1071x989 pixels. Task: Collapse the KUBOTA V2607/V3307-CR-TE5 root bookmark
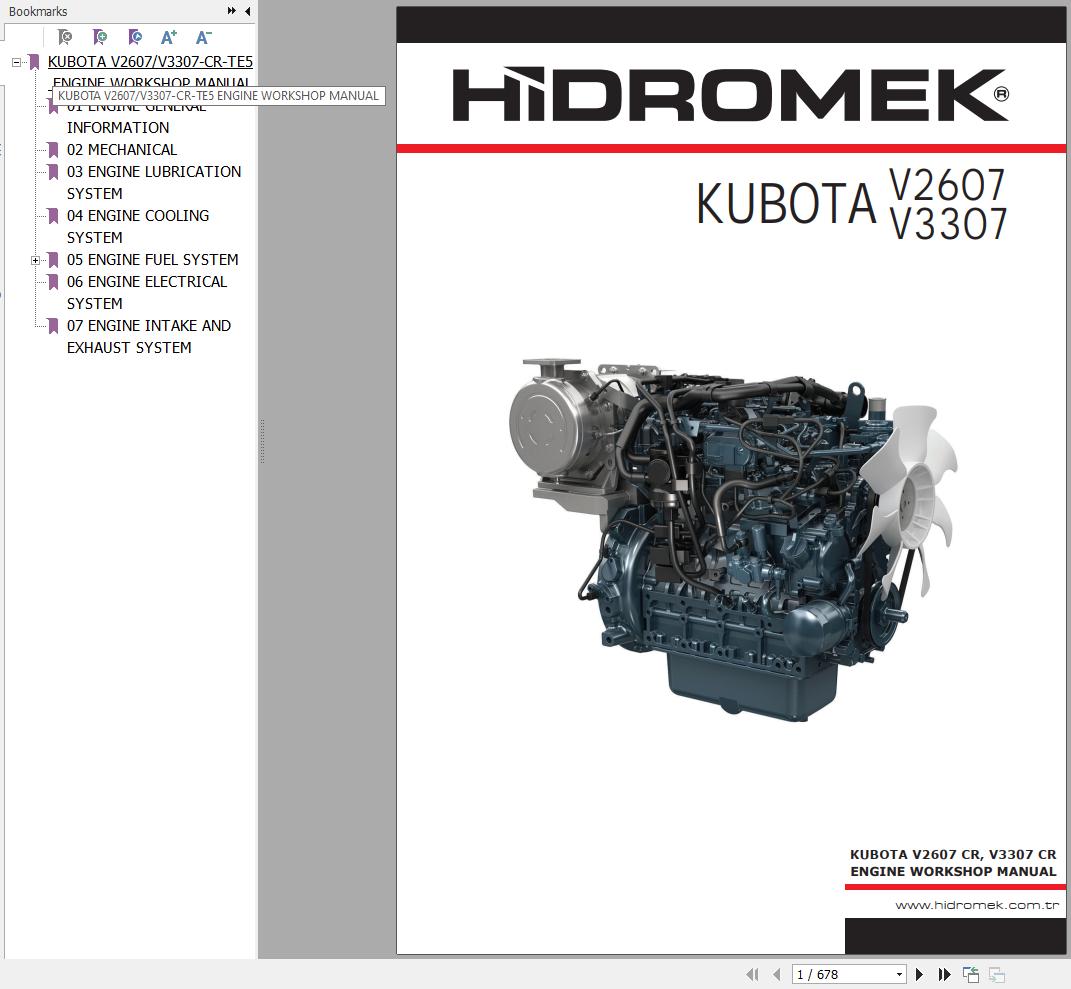(x=16, y=62)
